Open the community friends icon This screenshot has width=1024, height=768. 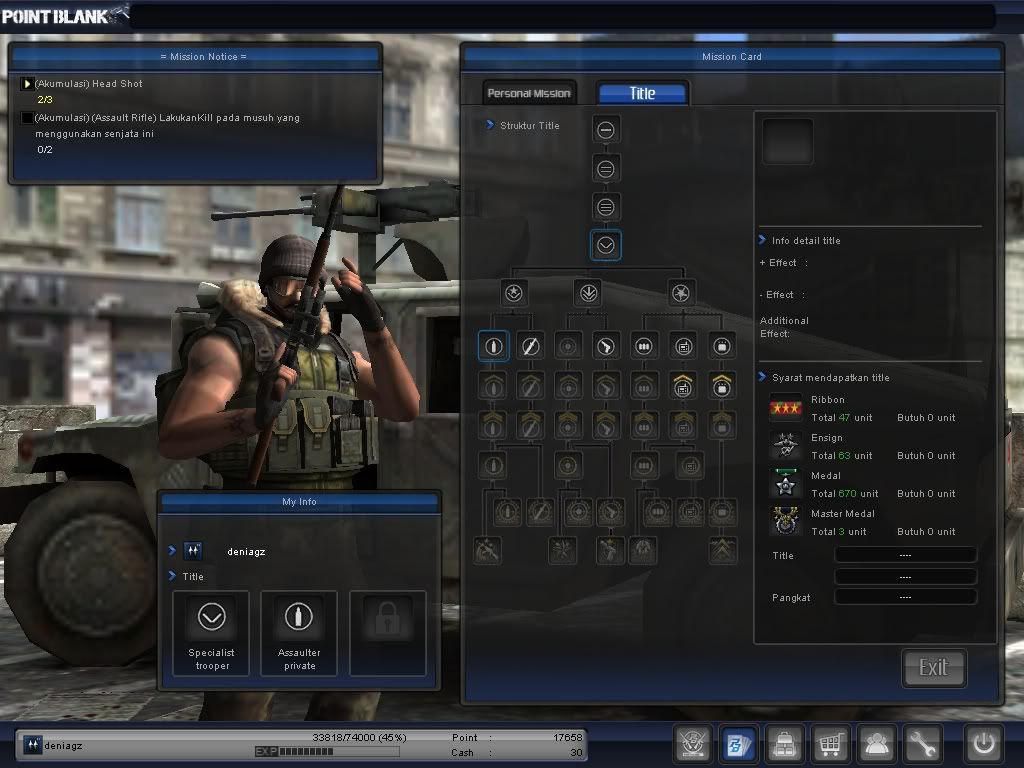click(876, 744)
